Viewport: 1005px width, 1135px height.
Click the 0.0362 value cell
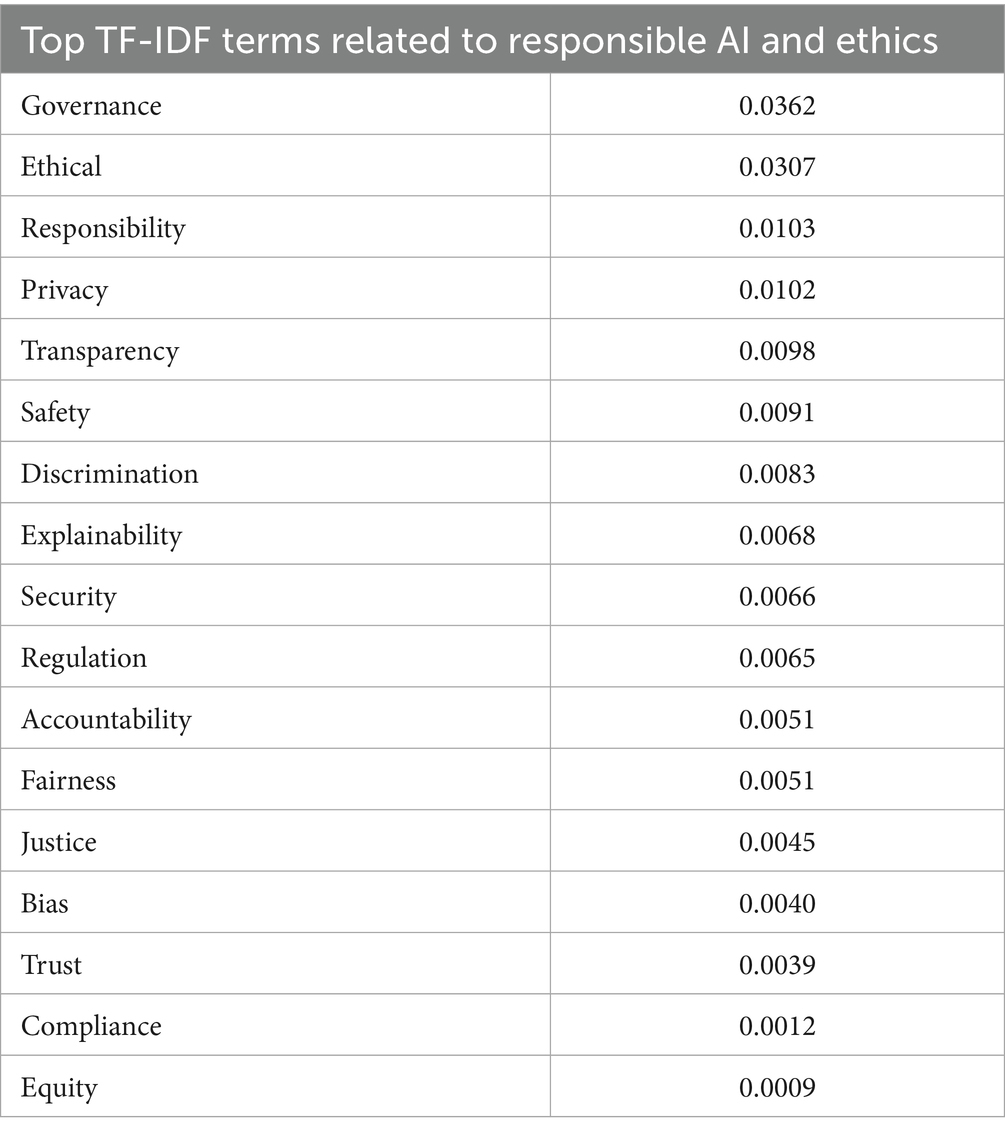[x=777, y=105]
